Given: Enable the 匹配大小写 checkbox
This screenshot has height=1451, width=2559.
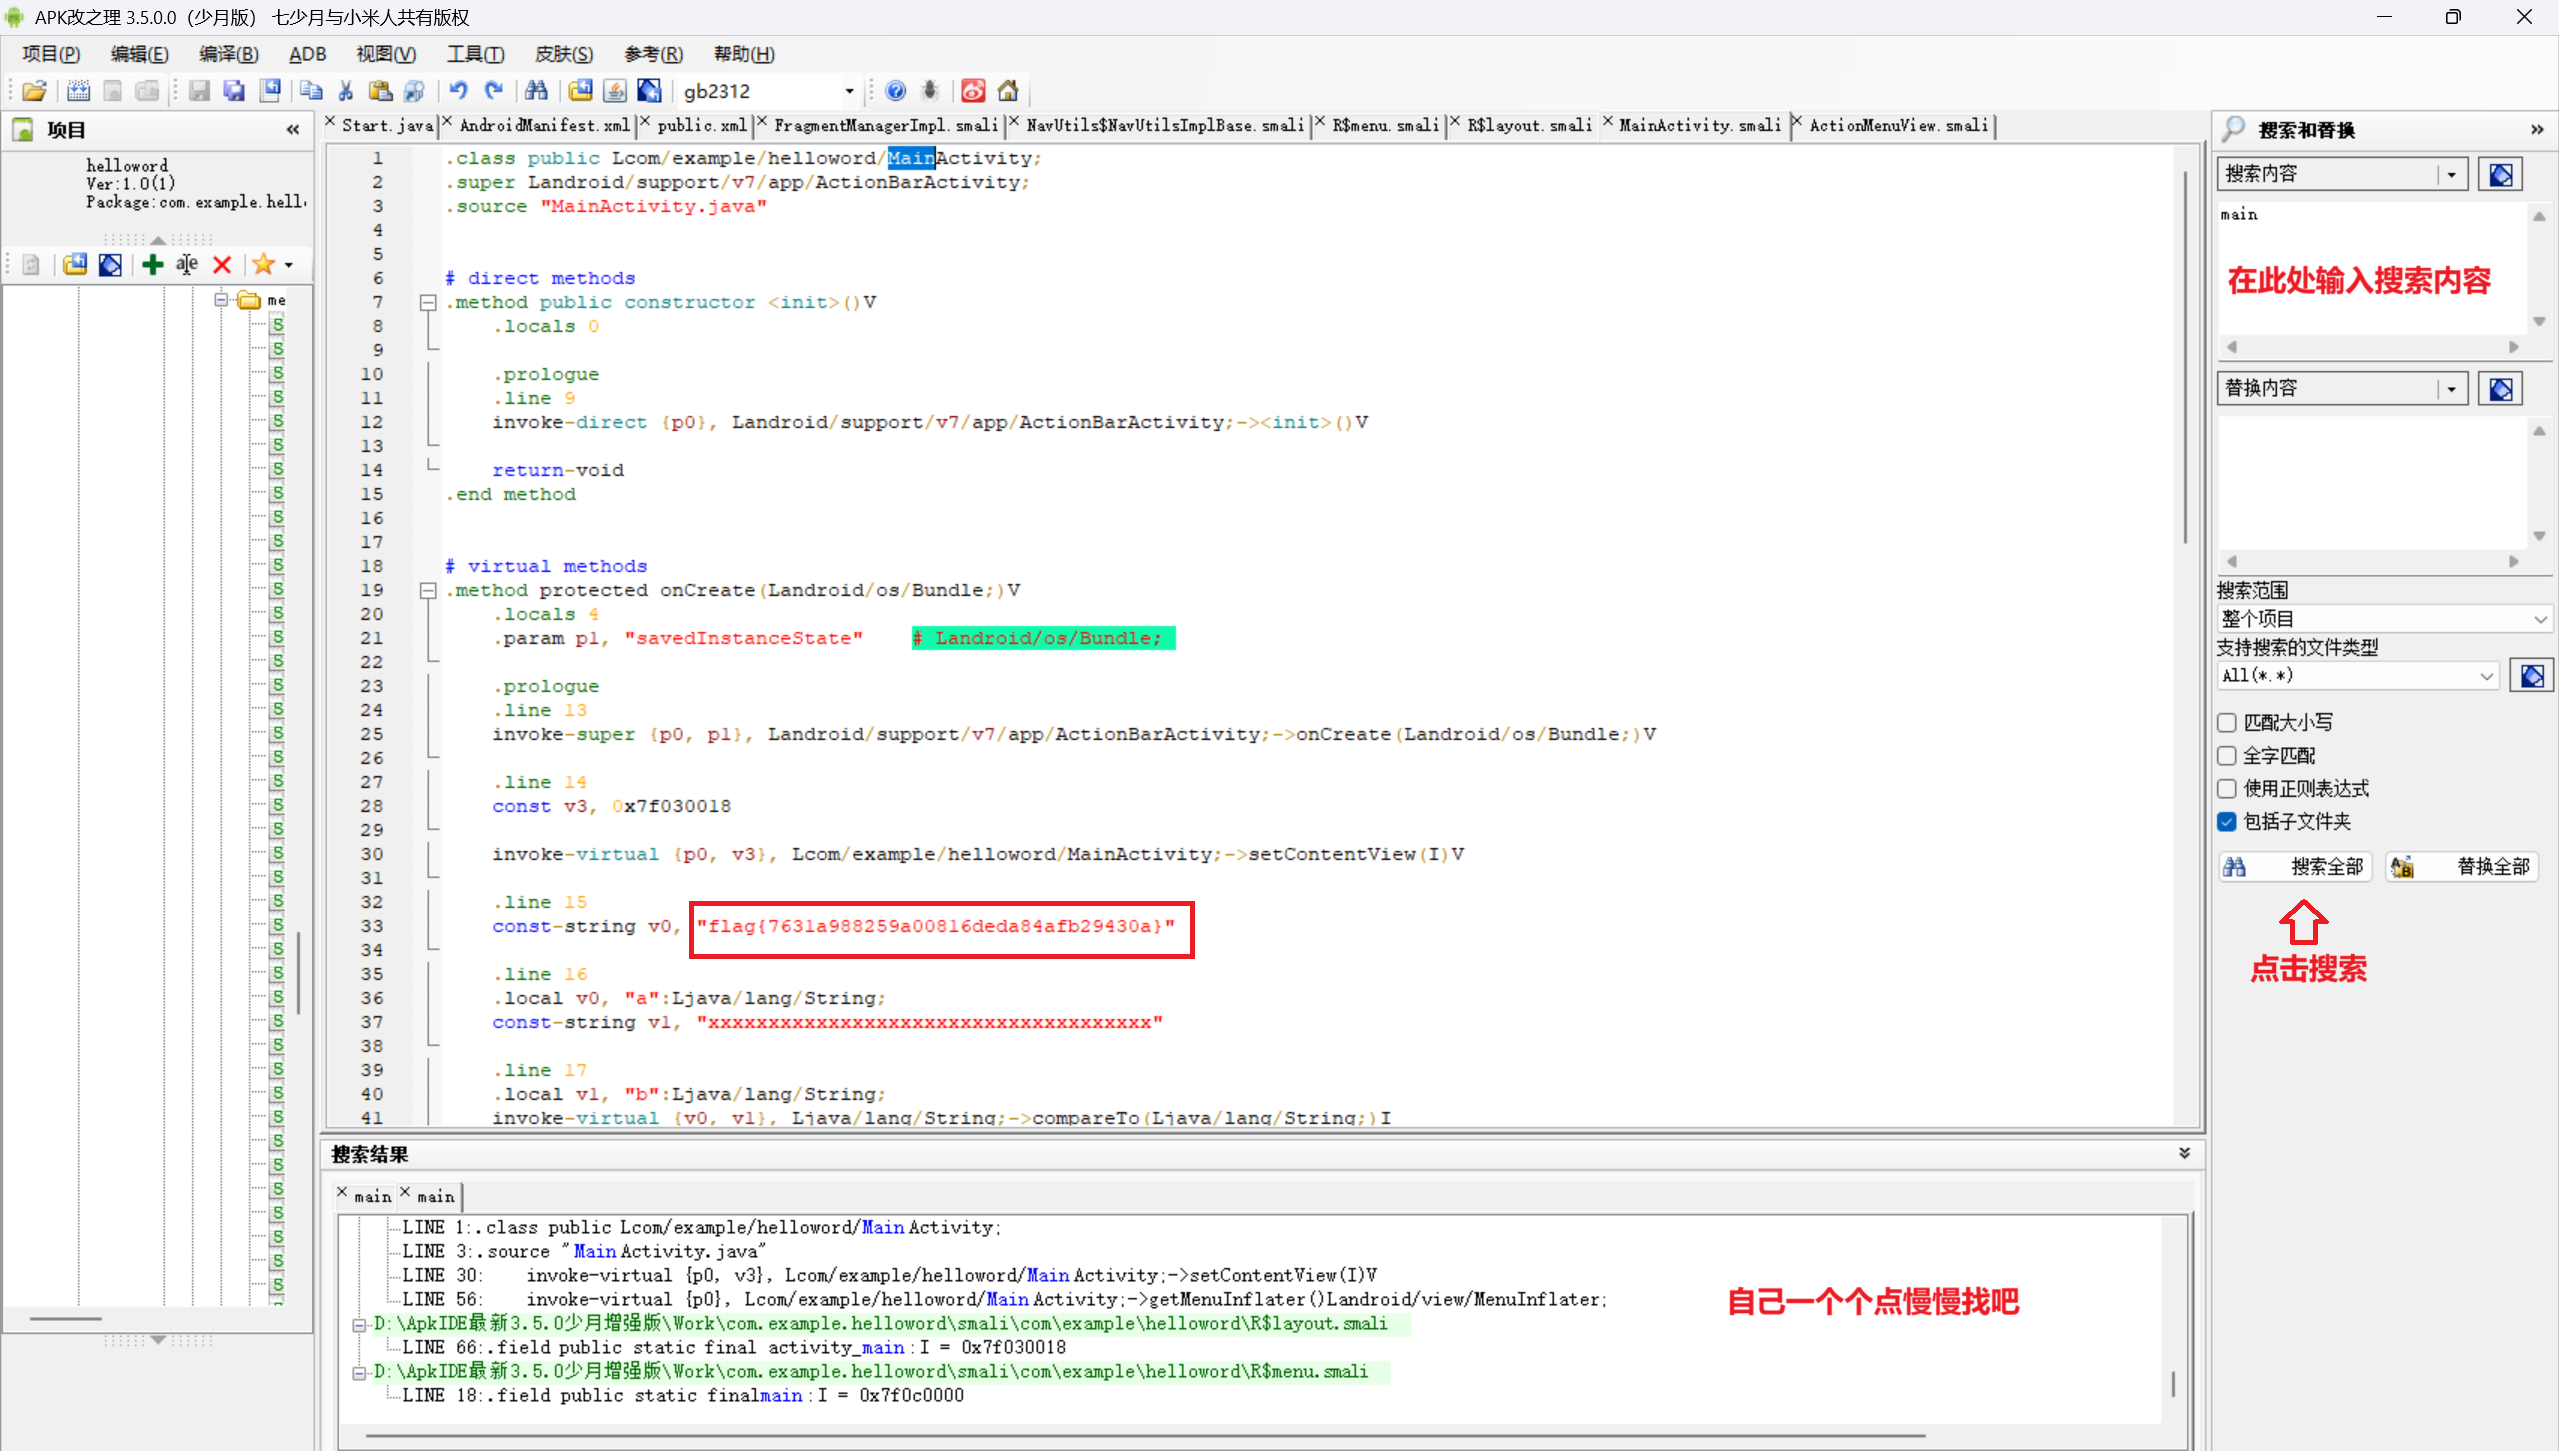Looking at the screenshot, I should pyautogui.click(x=2227, y=722).
